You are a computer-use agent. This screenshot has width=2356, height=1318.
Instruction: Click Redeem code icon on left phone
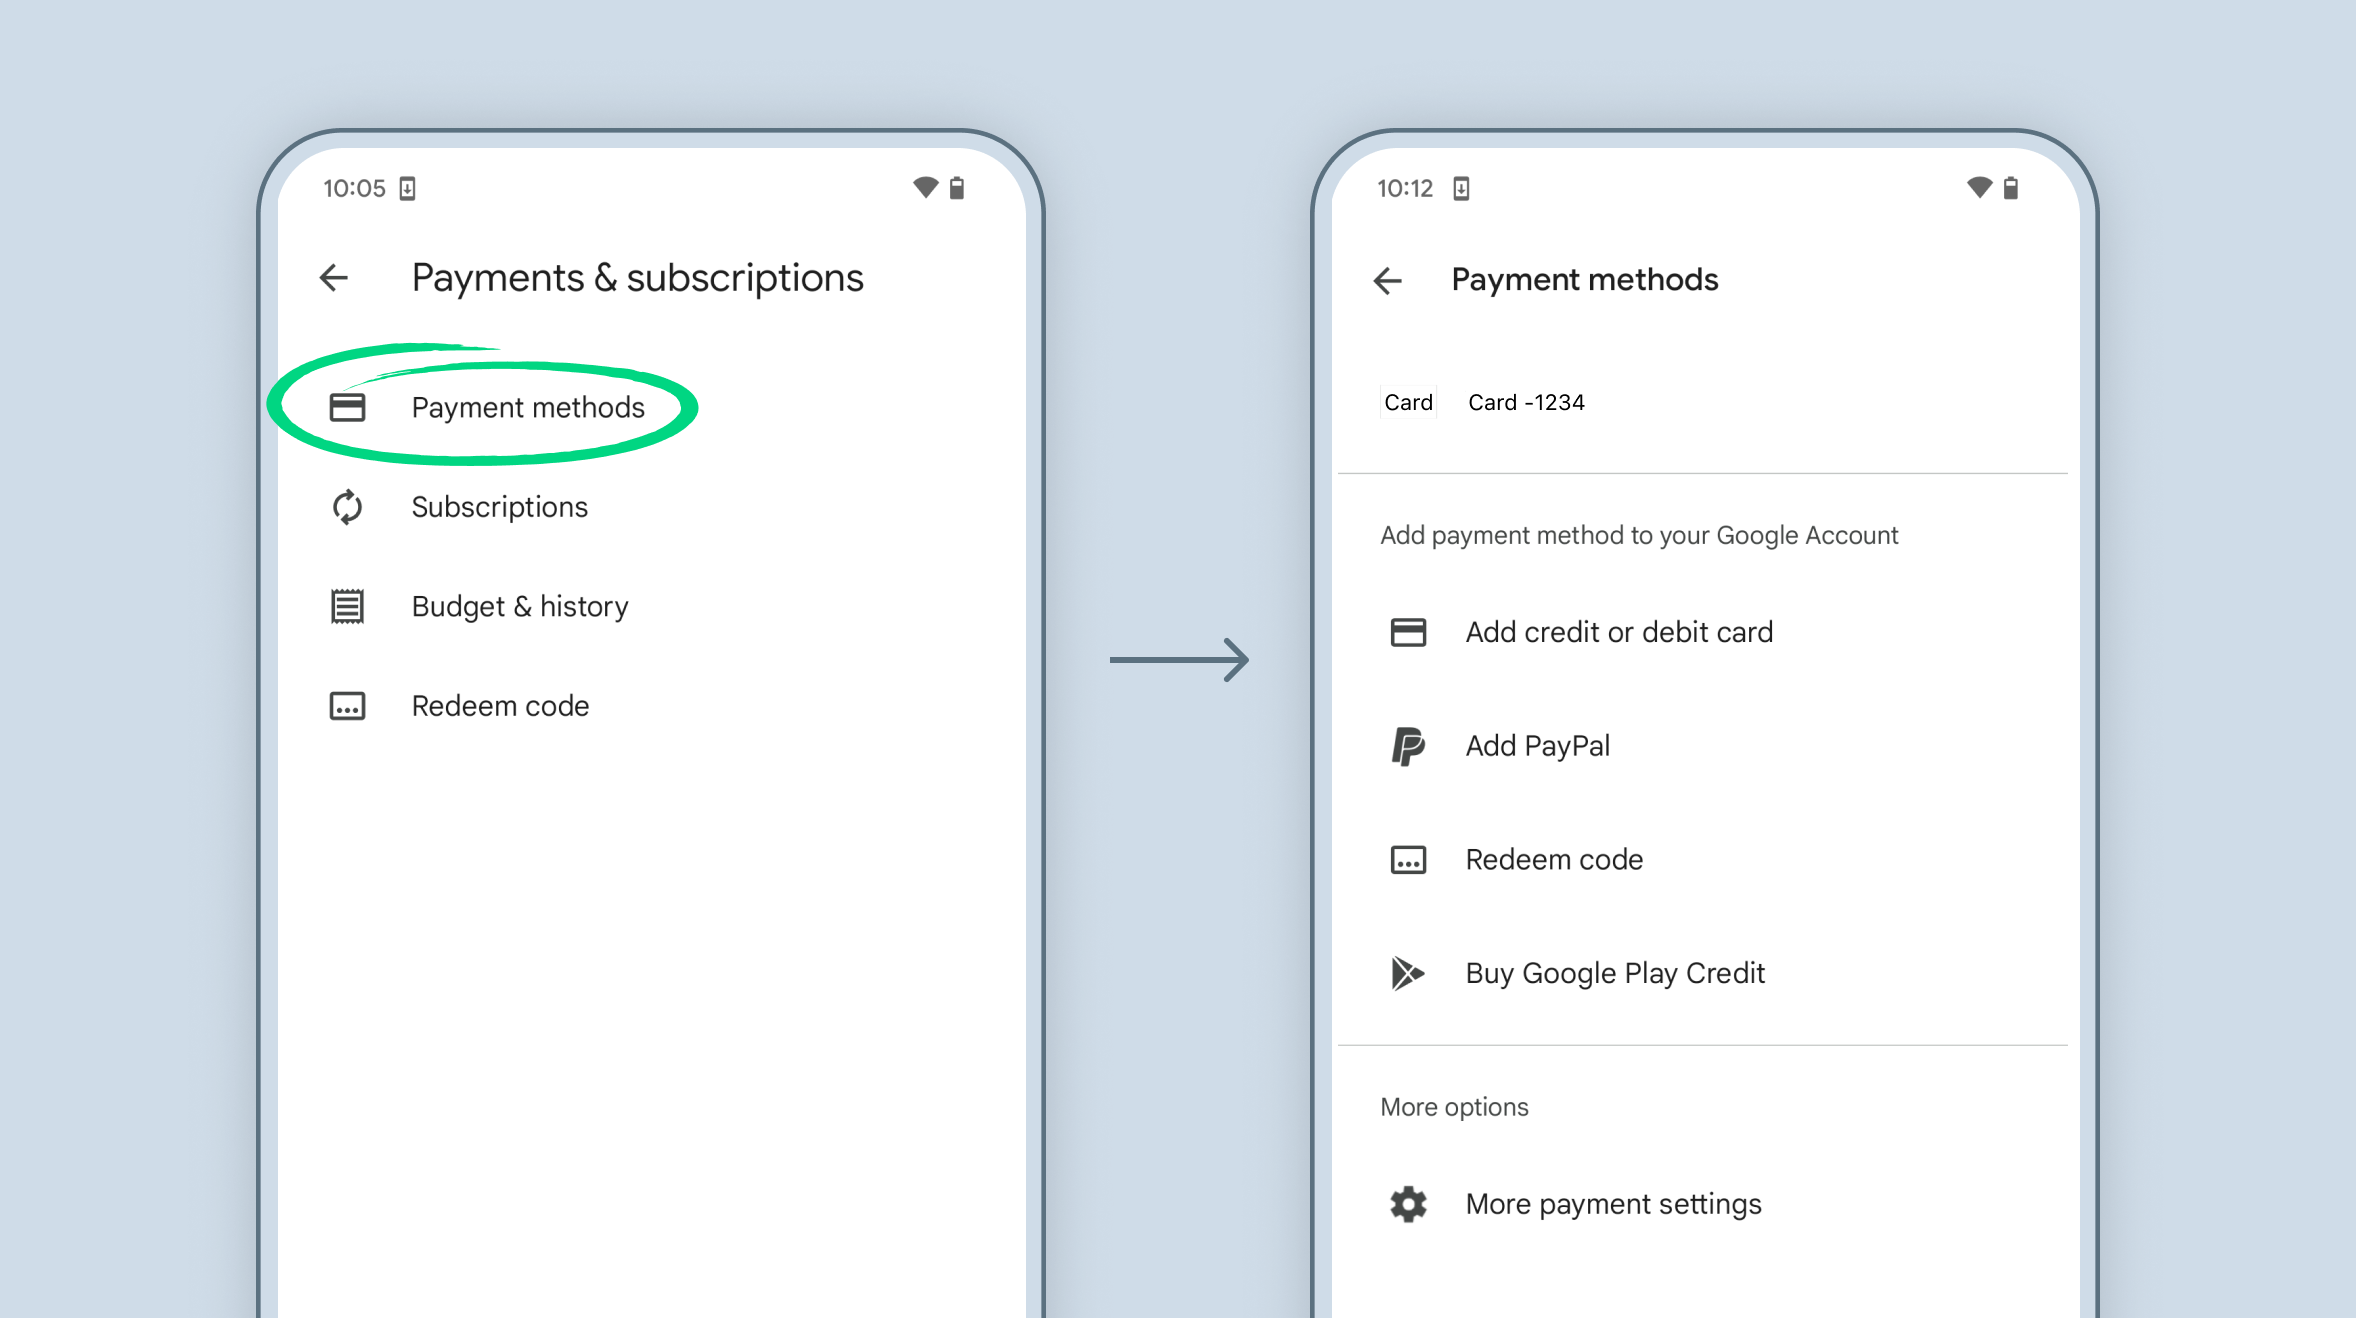tap(347, 706)
